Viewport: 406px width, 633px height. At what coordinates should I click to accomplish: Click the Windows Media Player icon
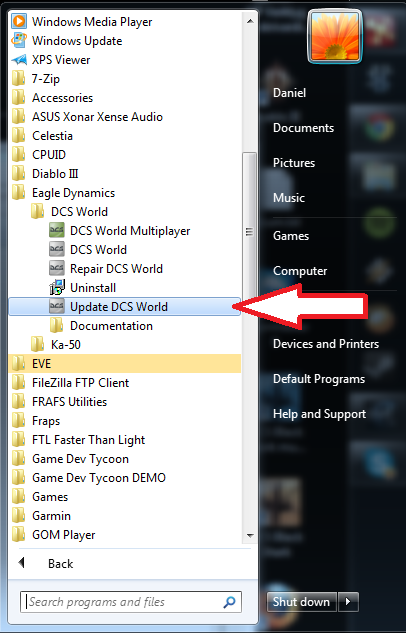(x=19, y=21)
